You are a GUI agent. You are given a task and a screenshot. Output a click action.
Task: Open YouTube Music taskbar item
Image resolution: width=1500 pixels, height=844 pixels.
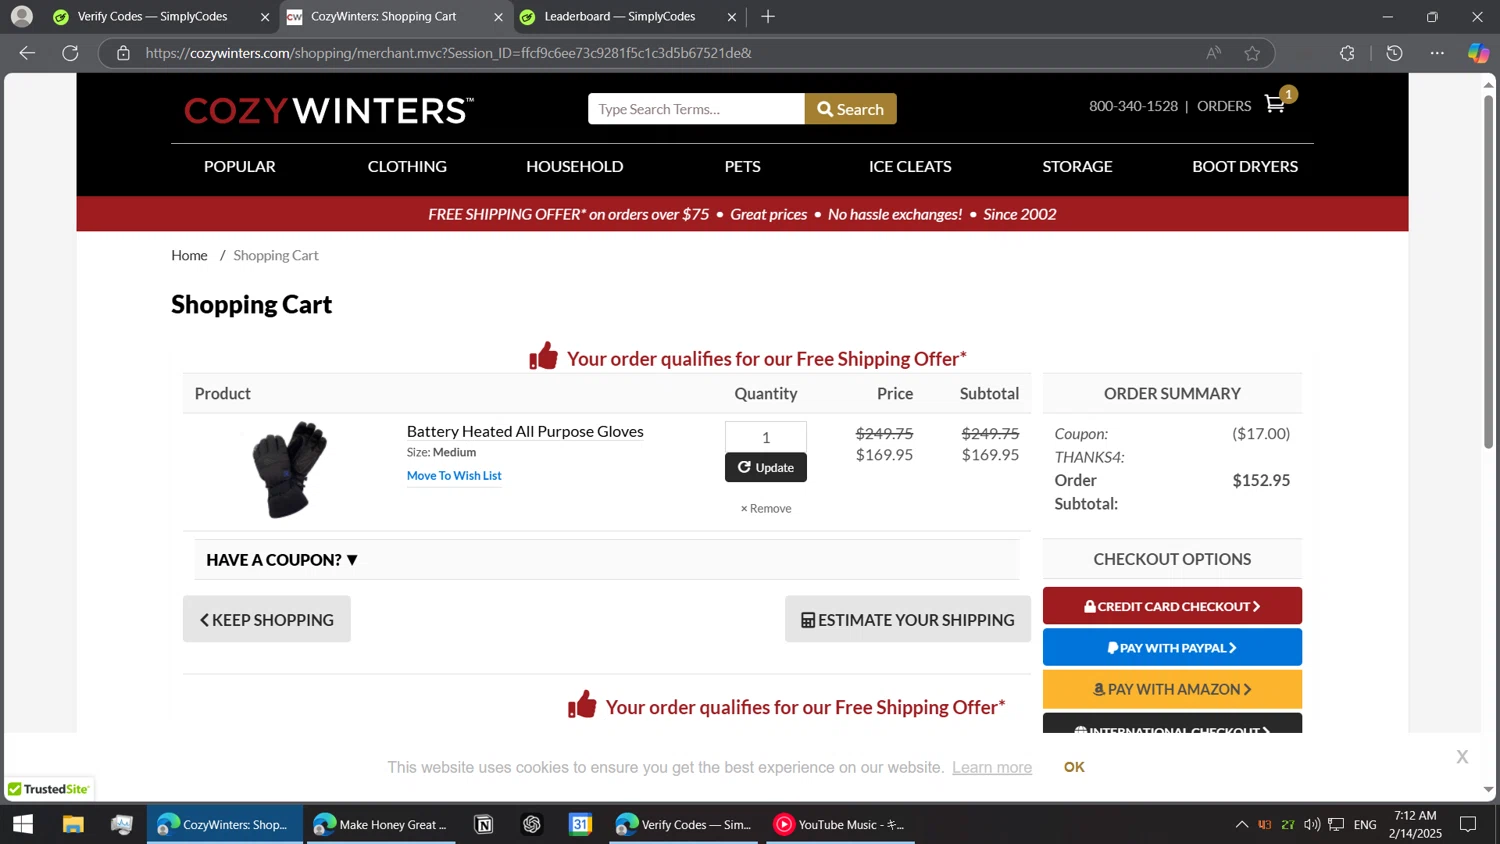click(x=840, y=824)
